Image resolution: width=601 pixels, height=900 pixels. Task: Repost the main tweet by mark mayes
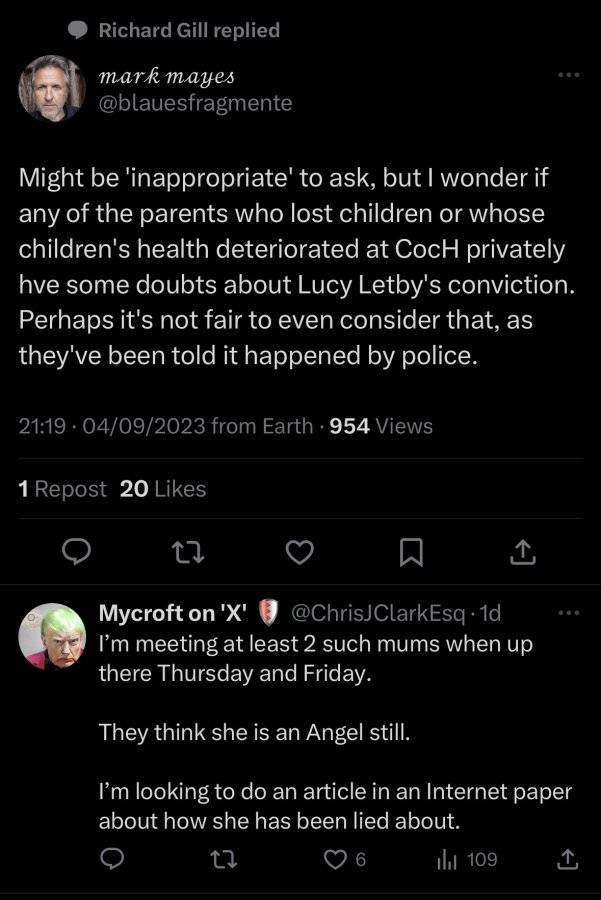coord(188,552)
